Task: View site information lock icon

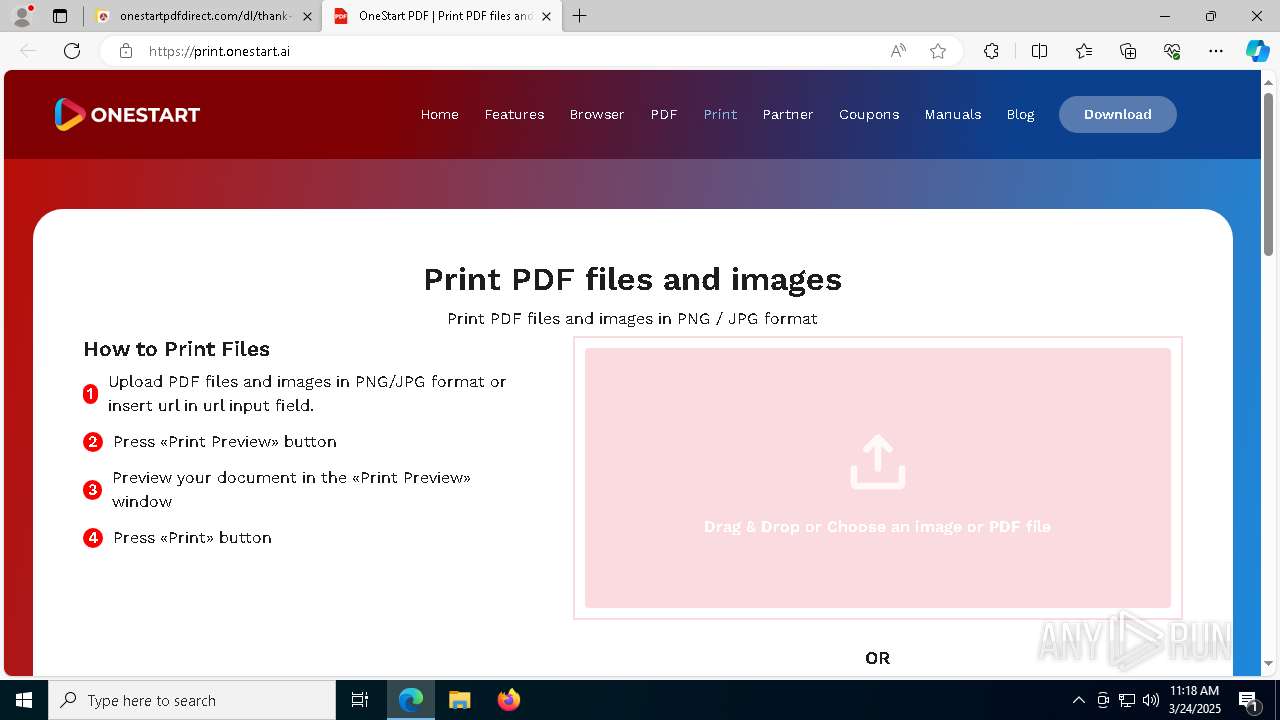Action: point(125,51)
